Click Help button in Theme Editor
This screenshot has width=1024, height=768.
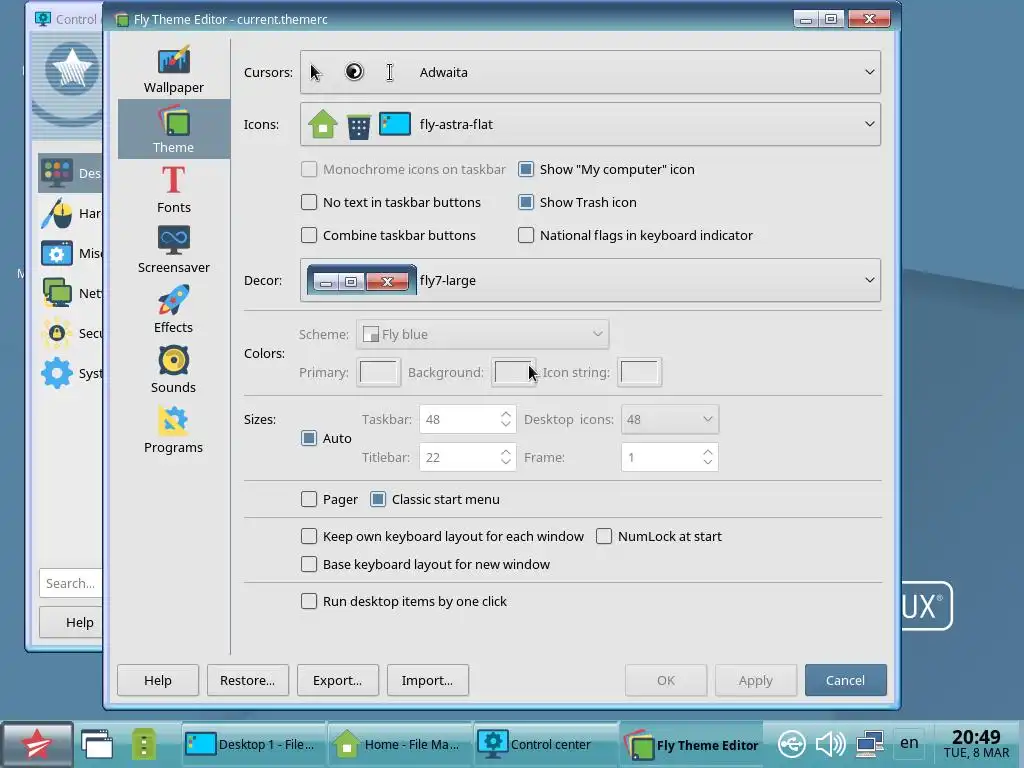click(x=158, y=680)
